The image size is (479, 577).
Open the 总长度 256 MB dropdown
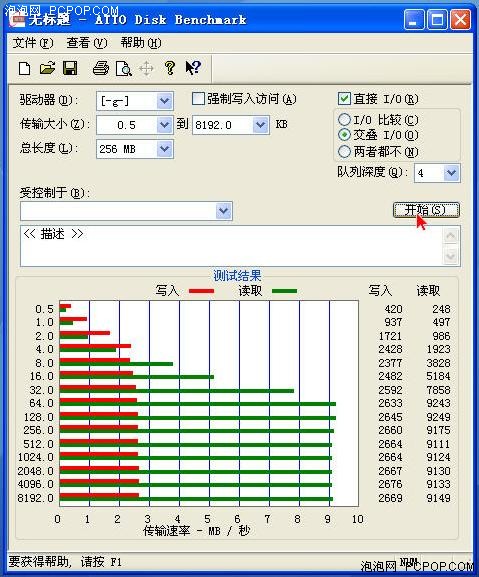[164, 149]
